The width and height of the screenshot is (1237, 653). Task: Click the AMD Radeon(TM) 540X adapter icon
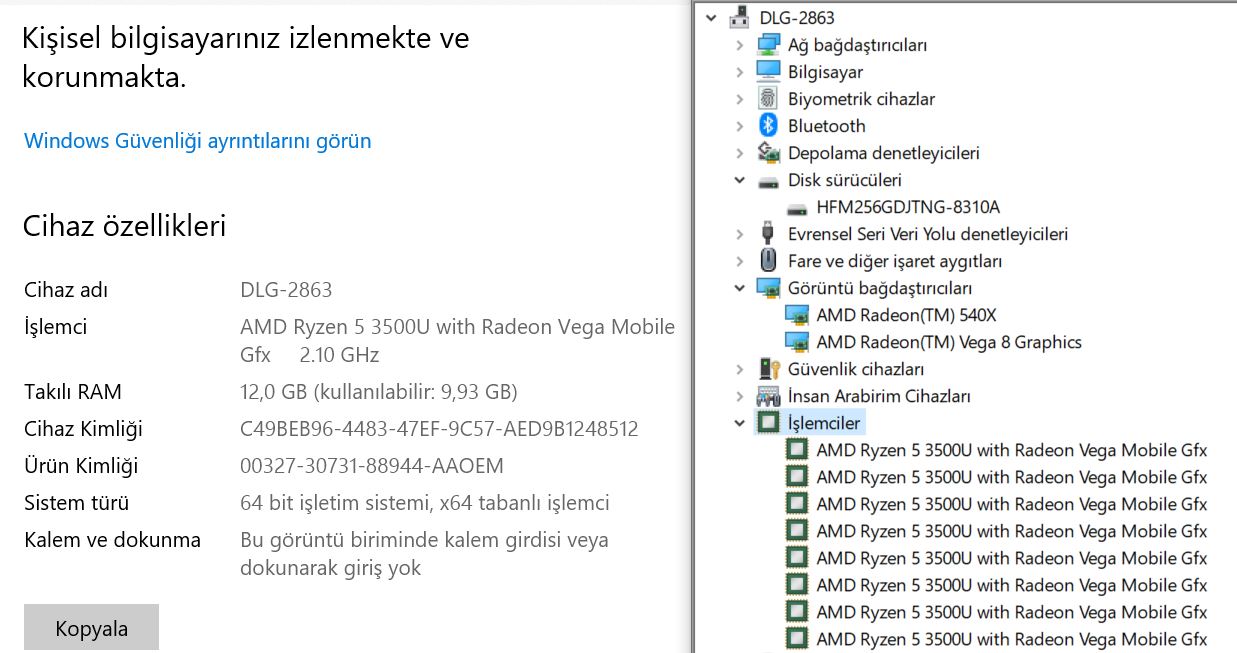tap(797, 315)
